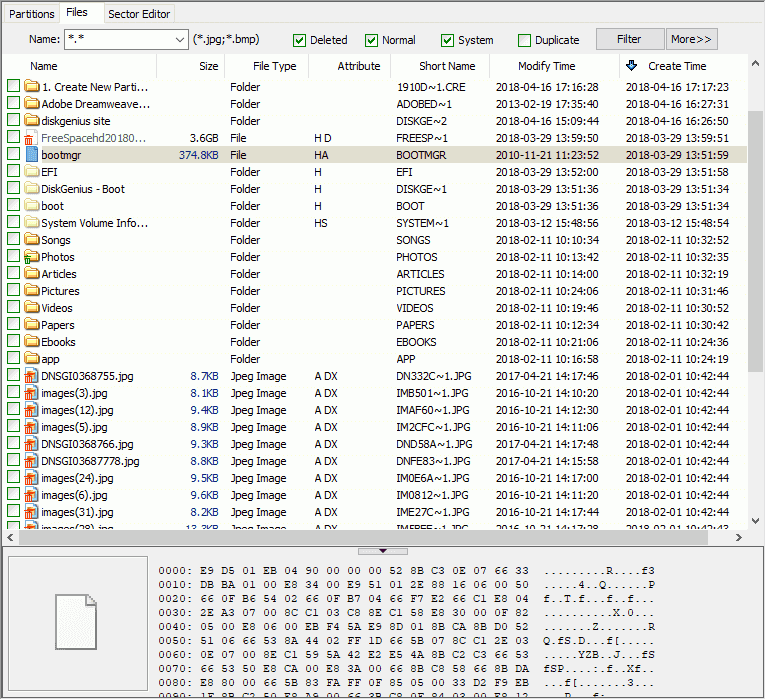Click the bootmgr file icon
765x699 pixels.
coord(31,155)
